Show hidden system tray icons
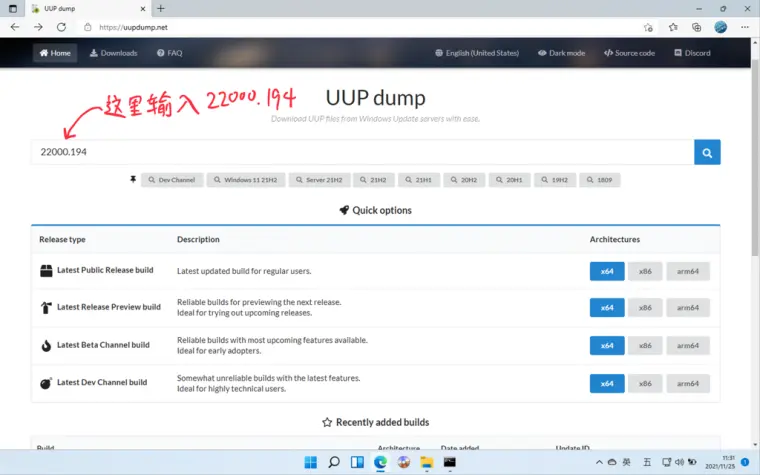Image resolution: width=760 pixels, height=475 pixels. (x=599, y=462)
